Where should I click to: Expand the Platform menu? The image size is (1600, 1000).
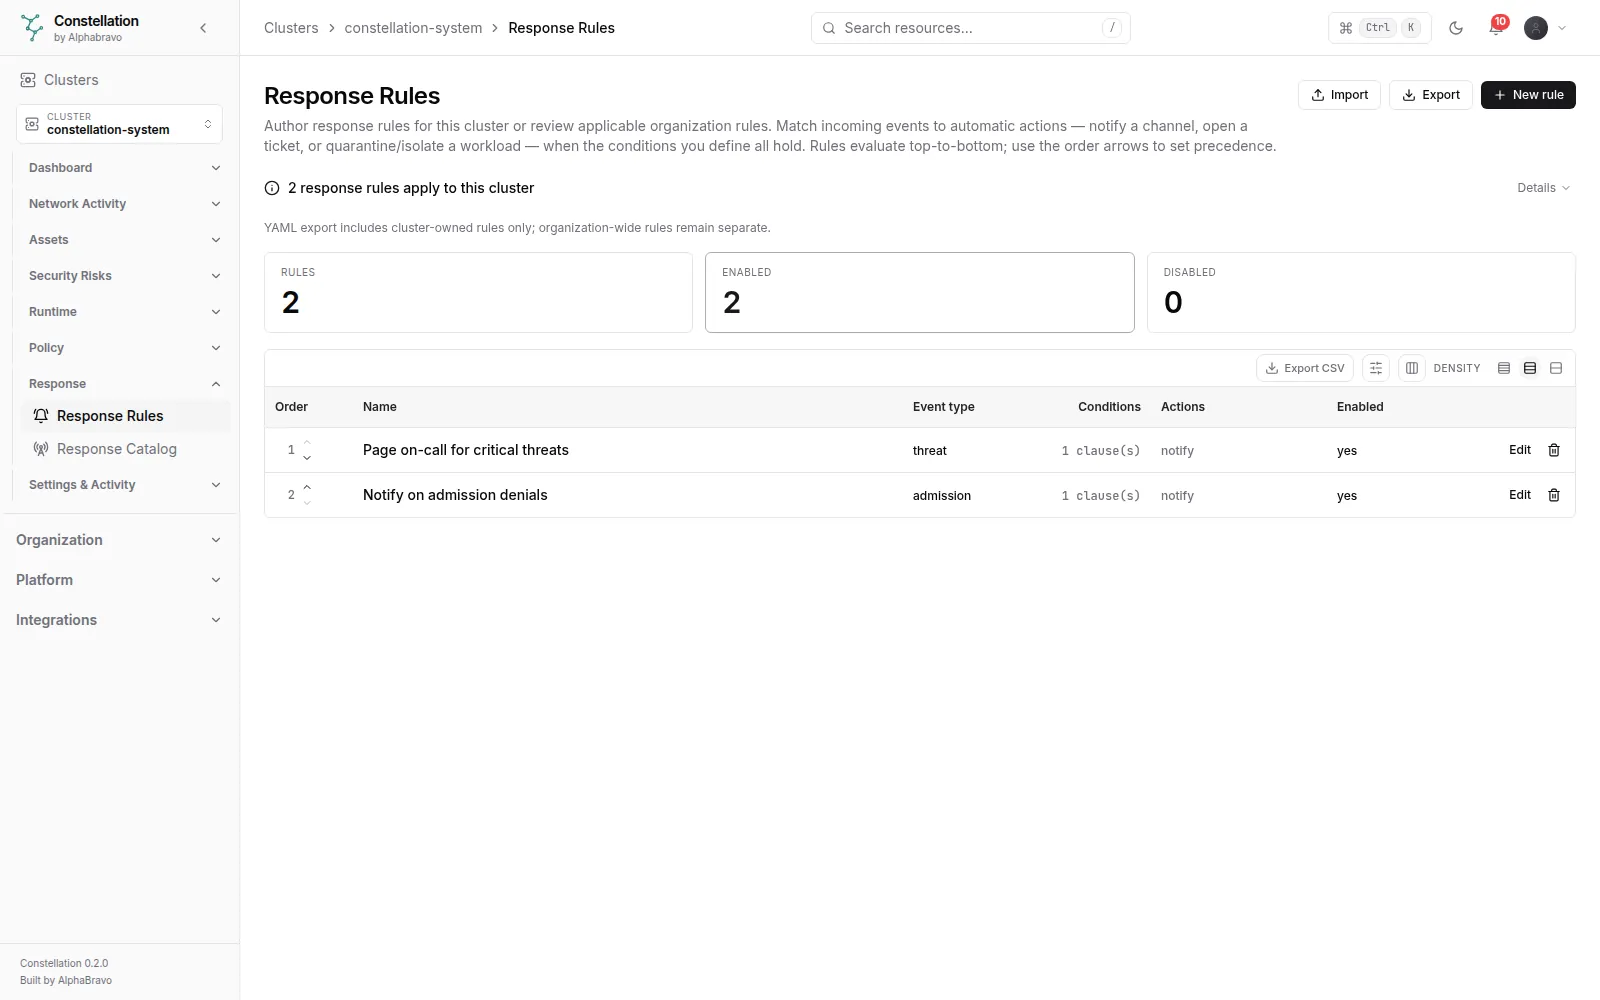click(x=119, y=580)
